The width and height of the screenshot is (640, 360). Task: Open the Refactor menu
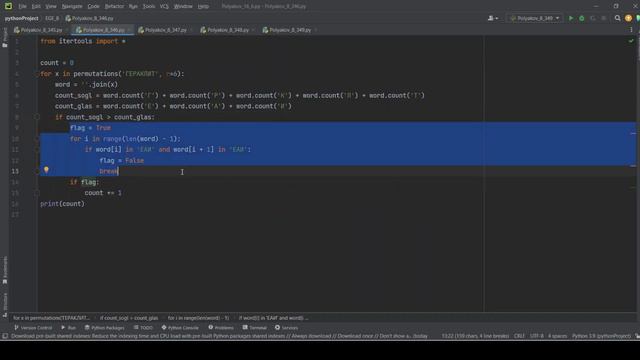coord(114,6)
